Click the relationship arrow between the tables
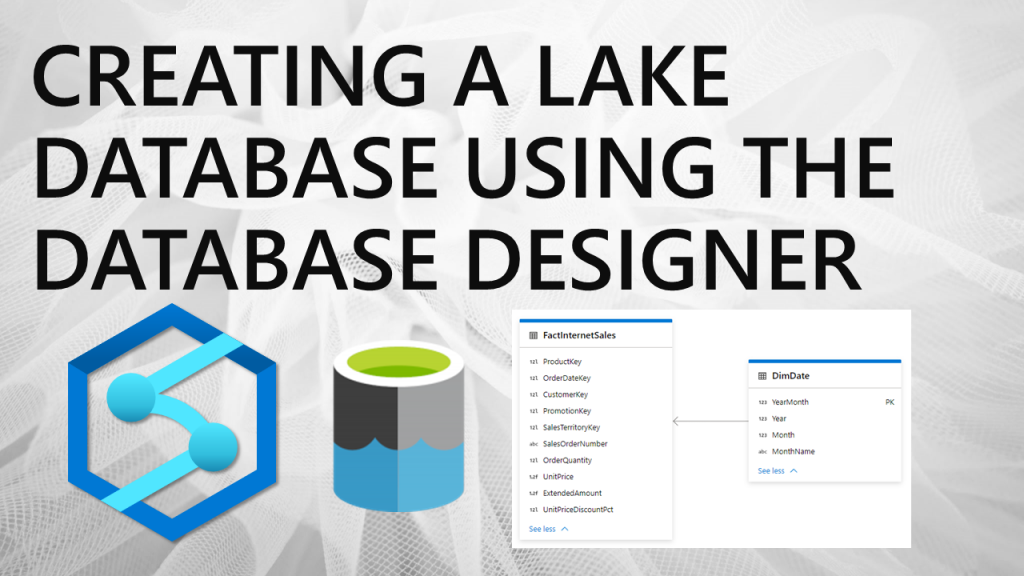Image resolution: width=1024 pixels, height=576 pixels. (x=711, y=420)
